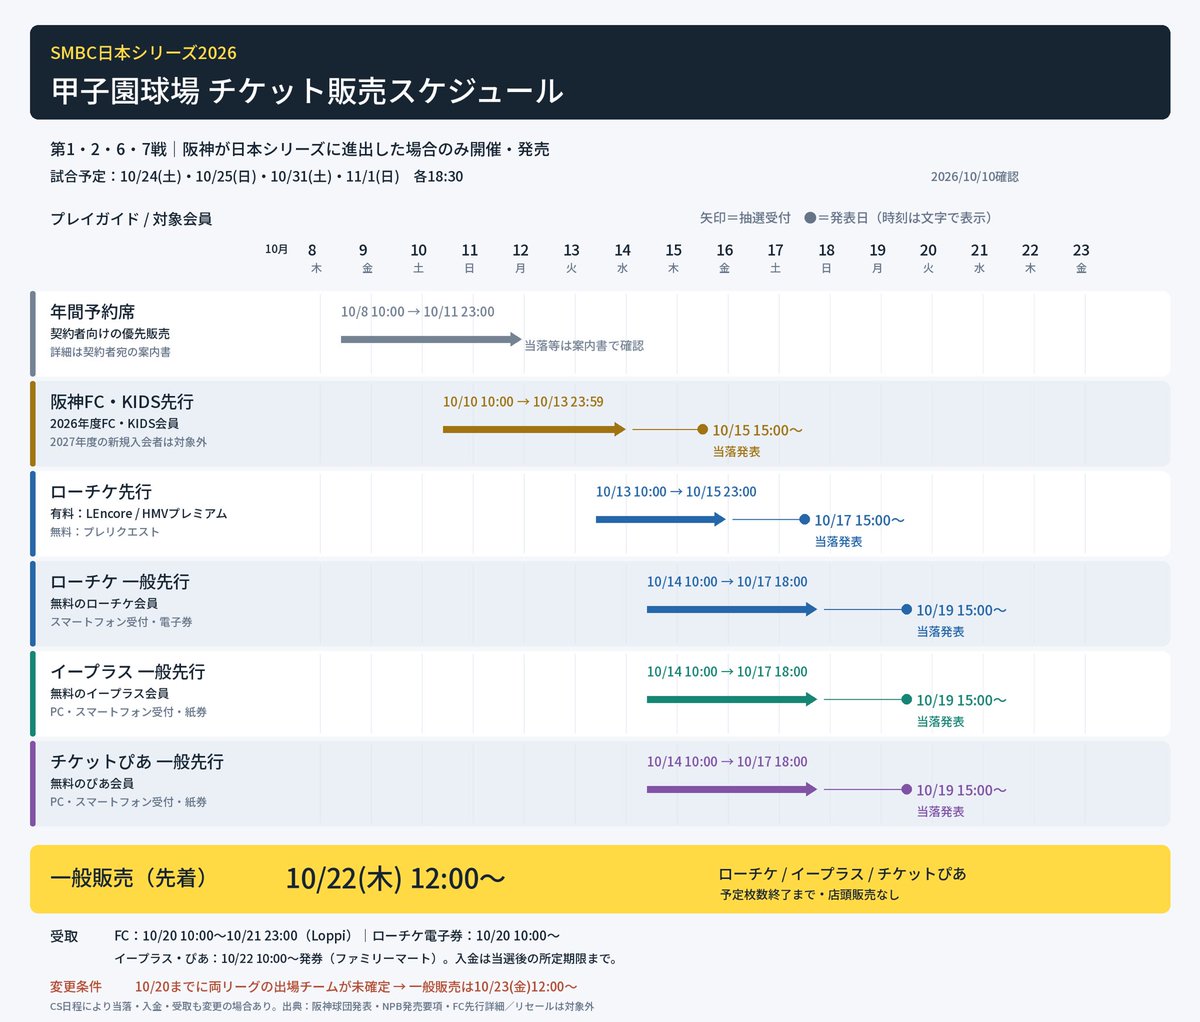Click the 10月 month label
The width and height of the screenshot is (1200, 1022).
click(x=276, y=249)
